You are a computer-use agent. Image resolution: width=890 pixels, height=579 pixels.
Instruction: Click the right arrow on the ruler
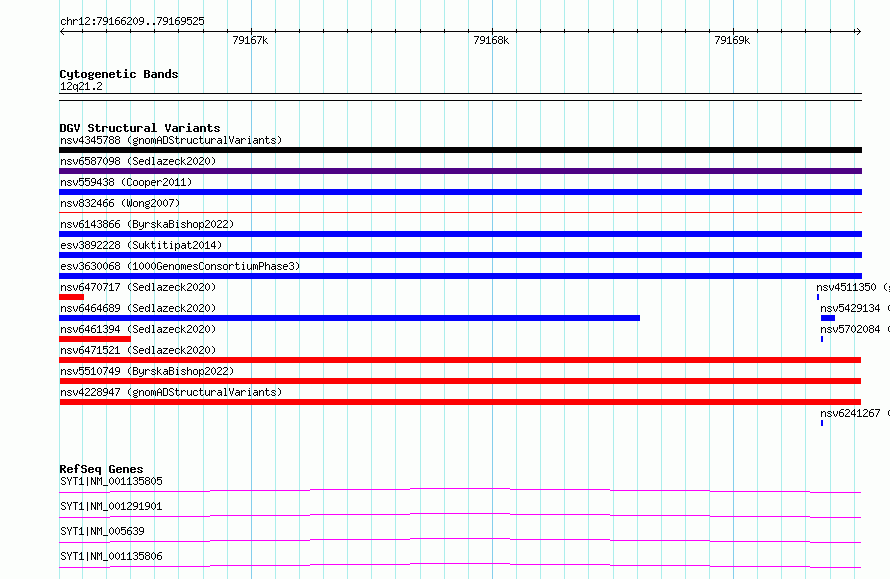[858, 32]
